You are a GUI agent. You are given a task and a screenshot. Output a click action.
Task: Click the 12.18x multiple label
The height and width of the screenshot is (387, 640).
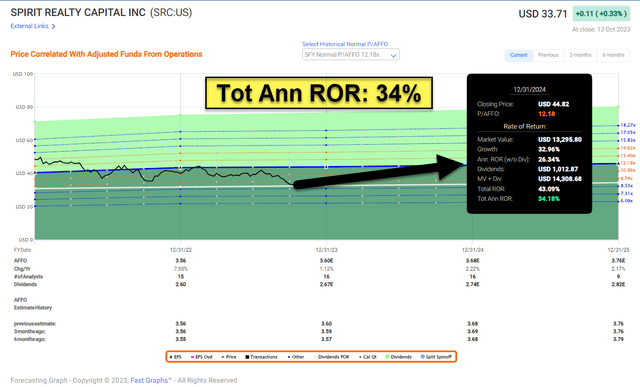click(x=628, y=163)
